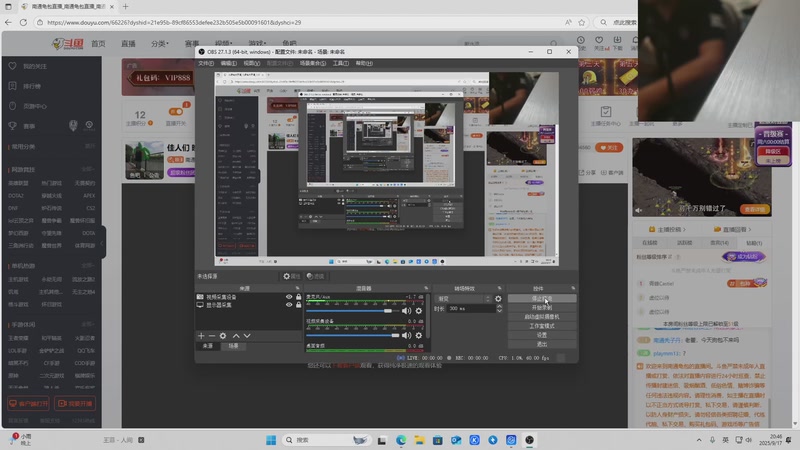Open OBS 文件 menu

(x=206, y=63)
